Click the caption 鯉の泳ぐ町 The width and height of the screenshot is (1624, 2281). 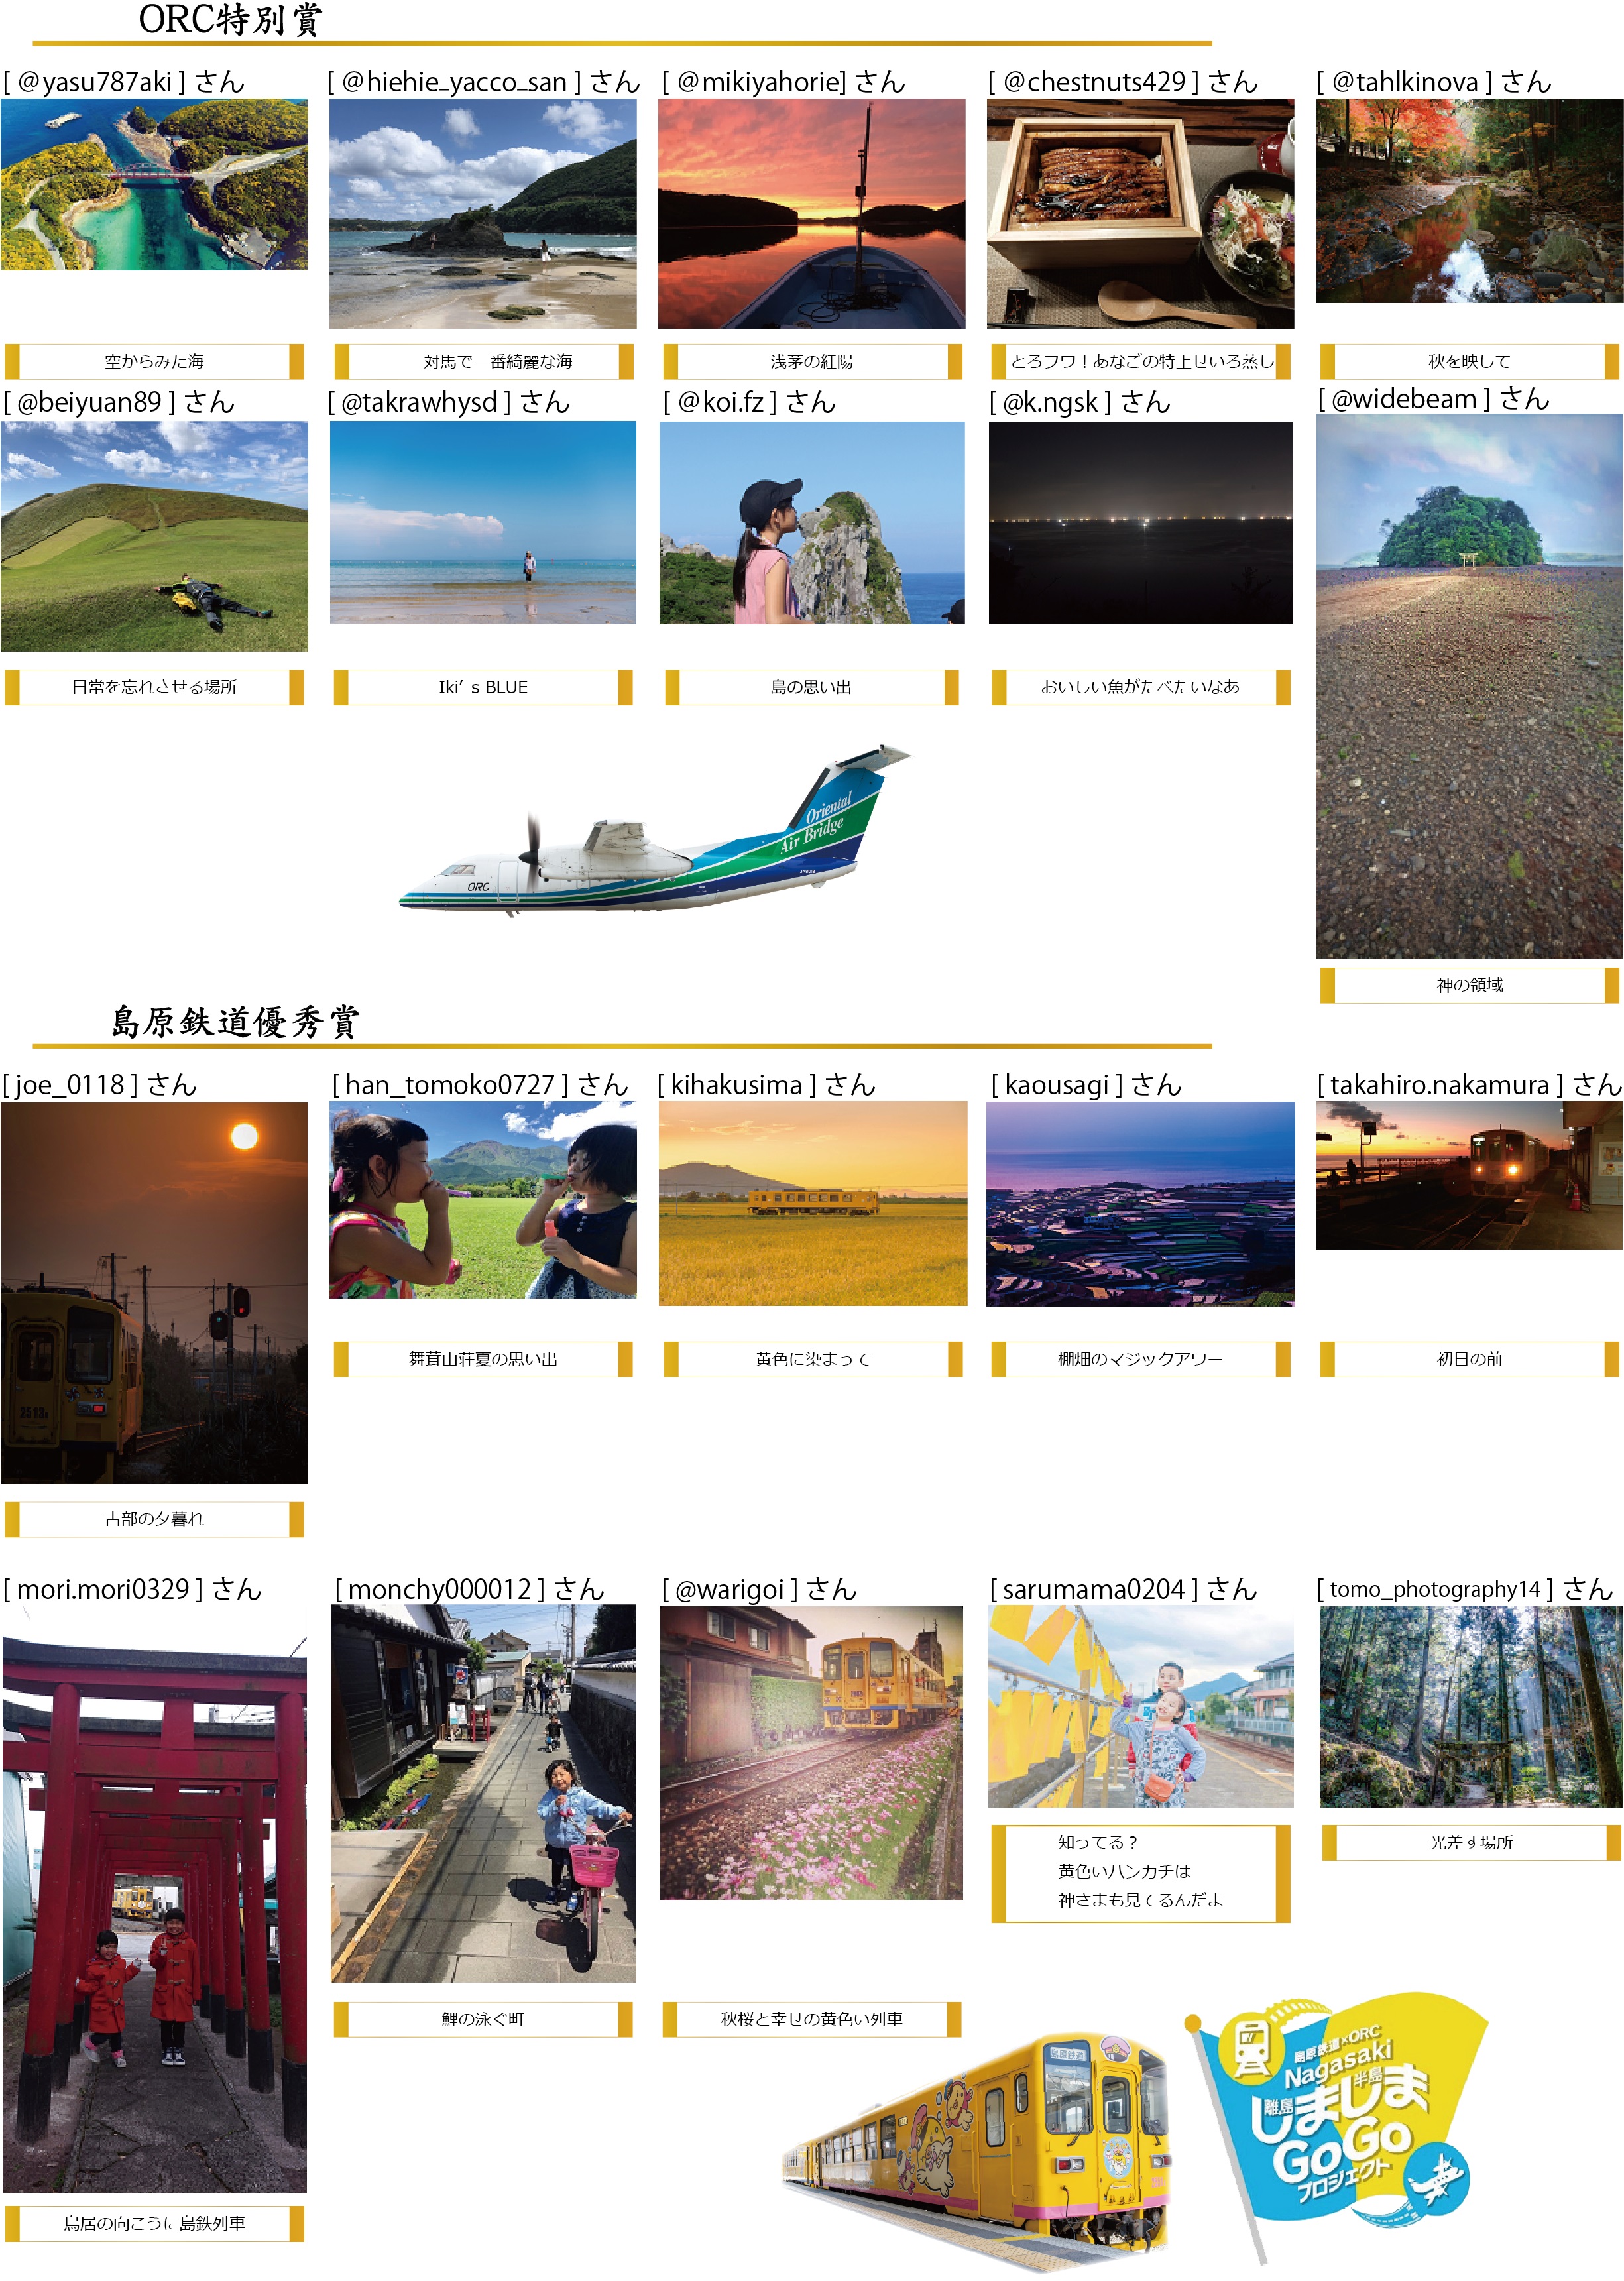click(483, 2019)
